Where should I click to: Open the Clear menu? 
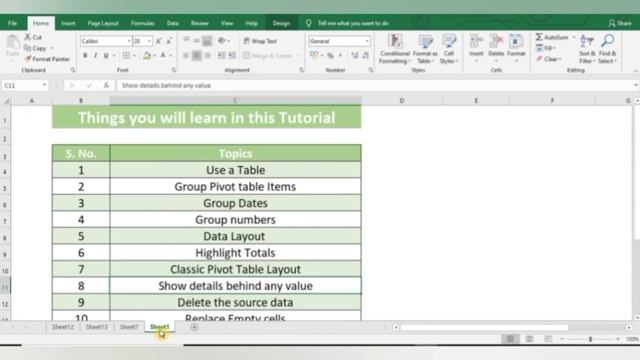pos(548,59)
